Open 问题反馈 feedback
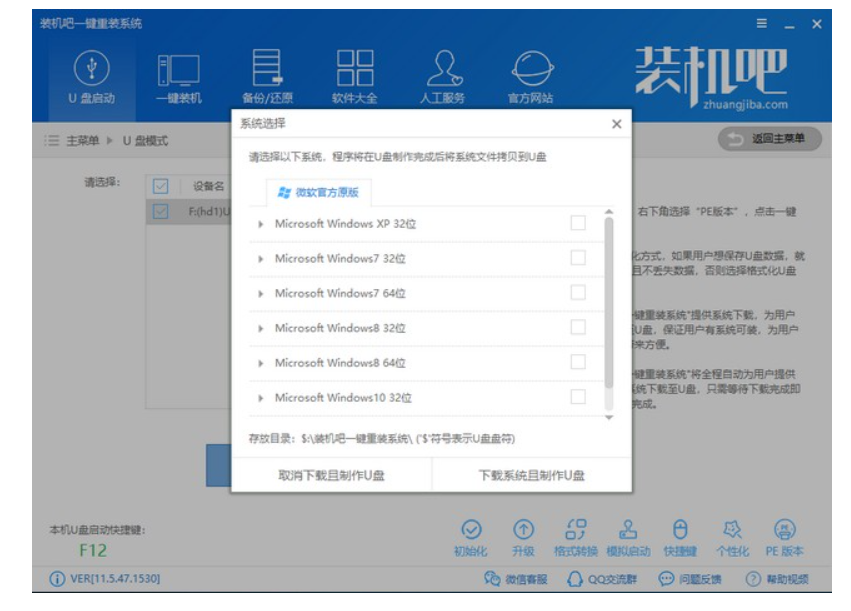 pos(690,579)
